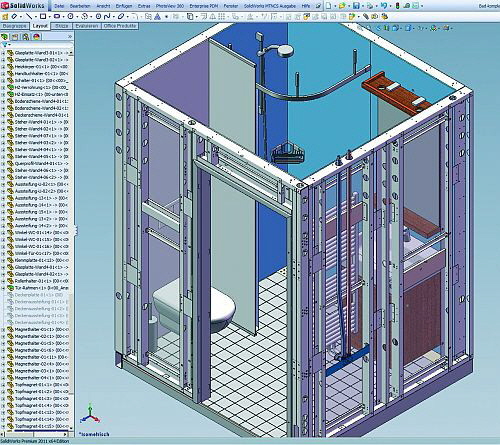
Task: Click the Point sketch tool
Action: (x=166, y=17)
